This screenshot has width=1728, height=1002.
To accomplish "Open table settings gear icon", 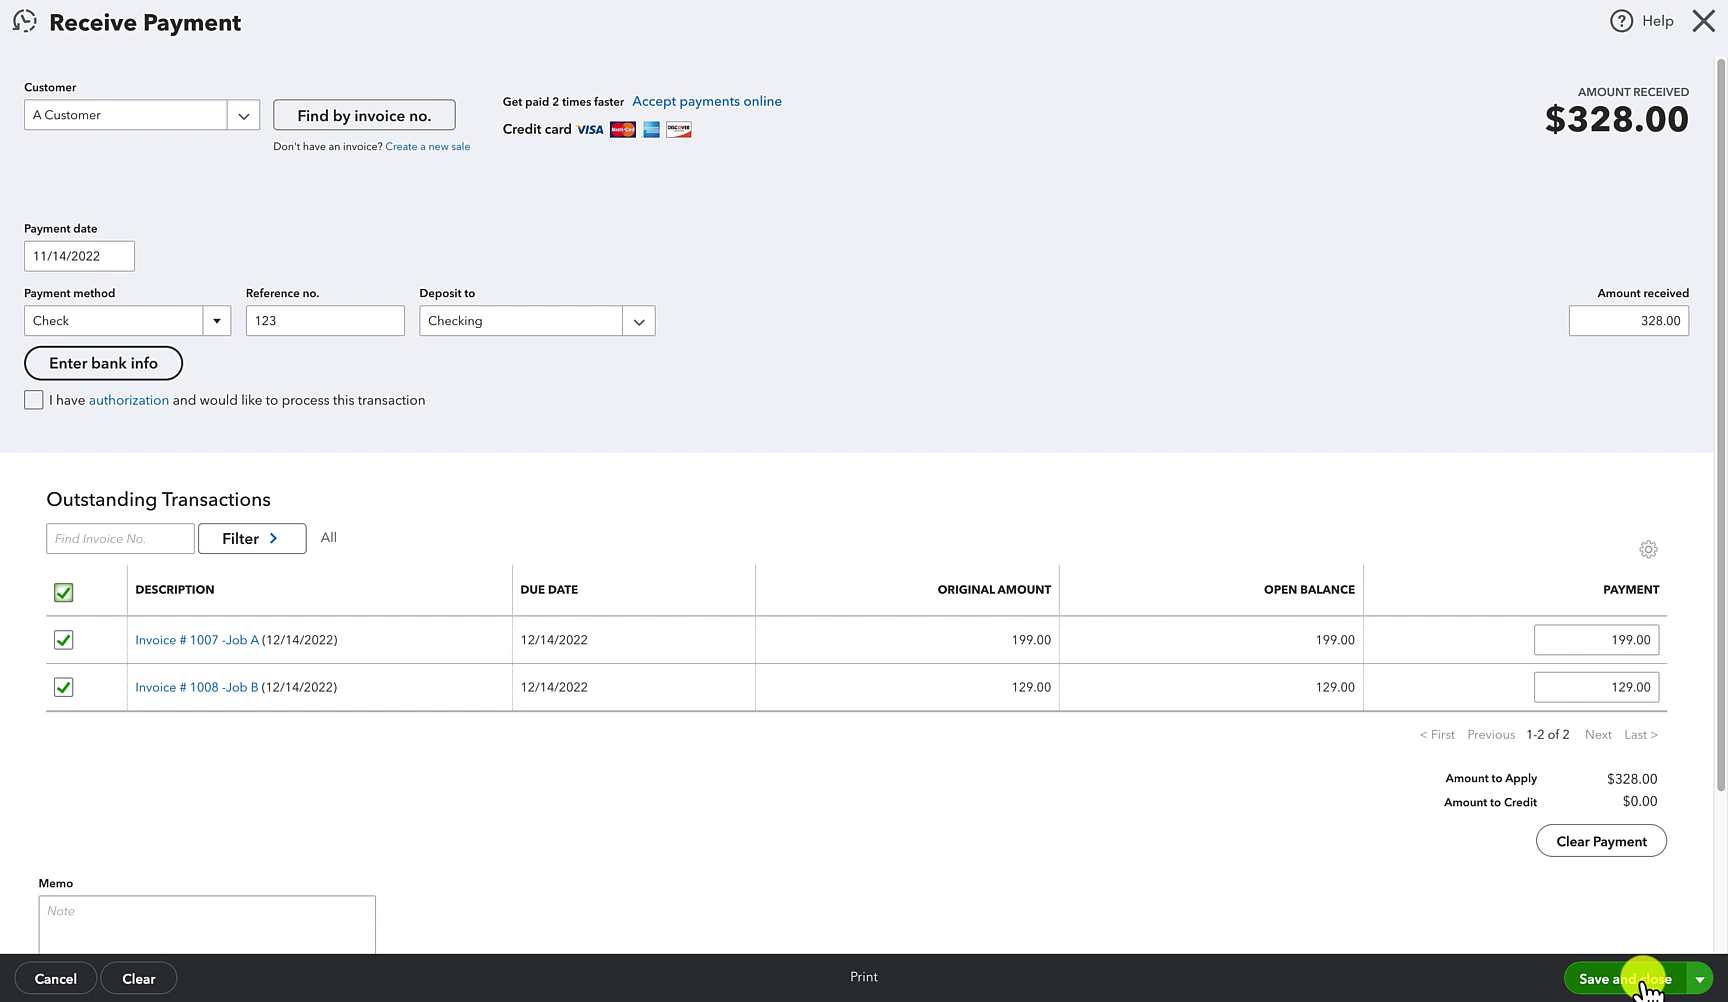I will [x=1648, y=549].
